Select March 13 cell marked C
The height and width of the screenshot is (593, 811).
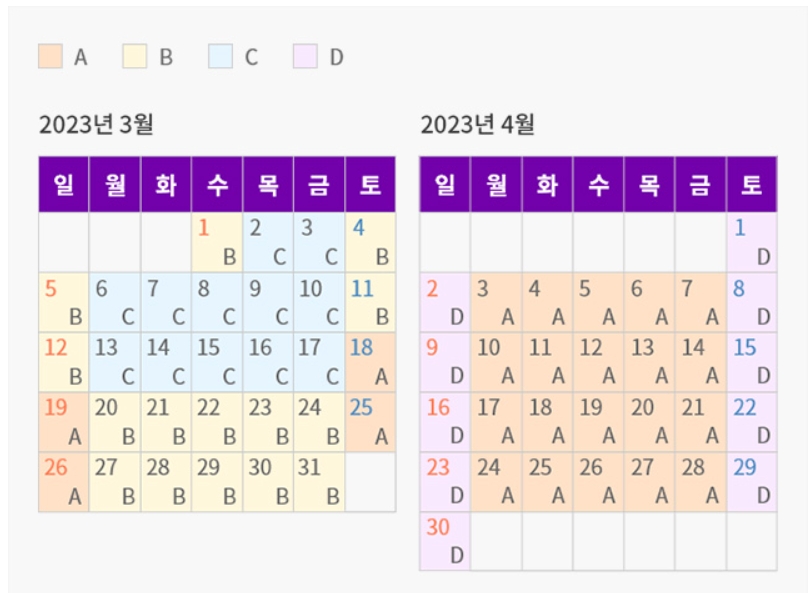(x=115, y=362)
